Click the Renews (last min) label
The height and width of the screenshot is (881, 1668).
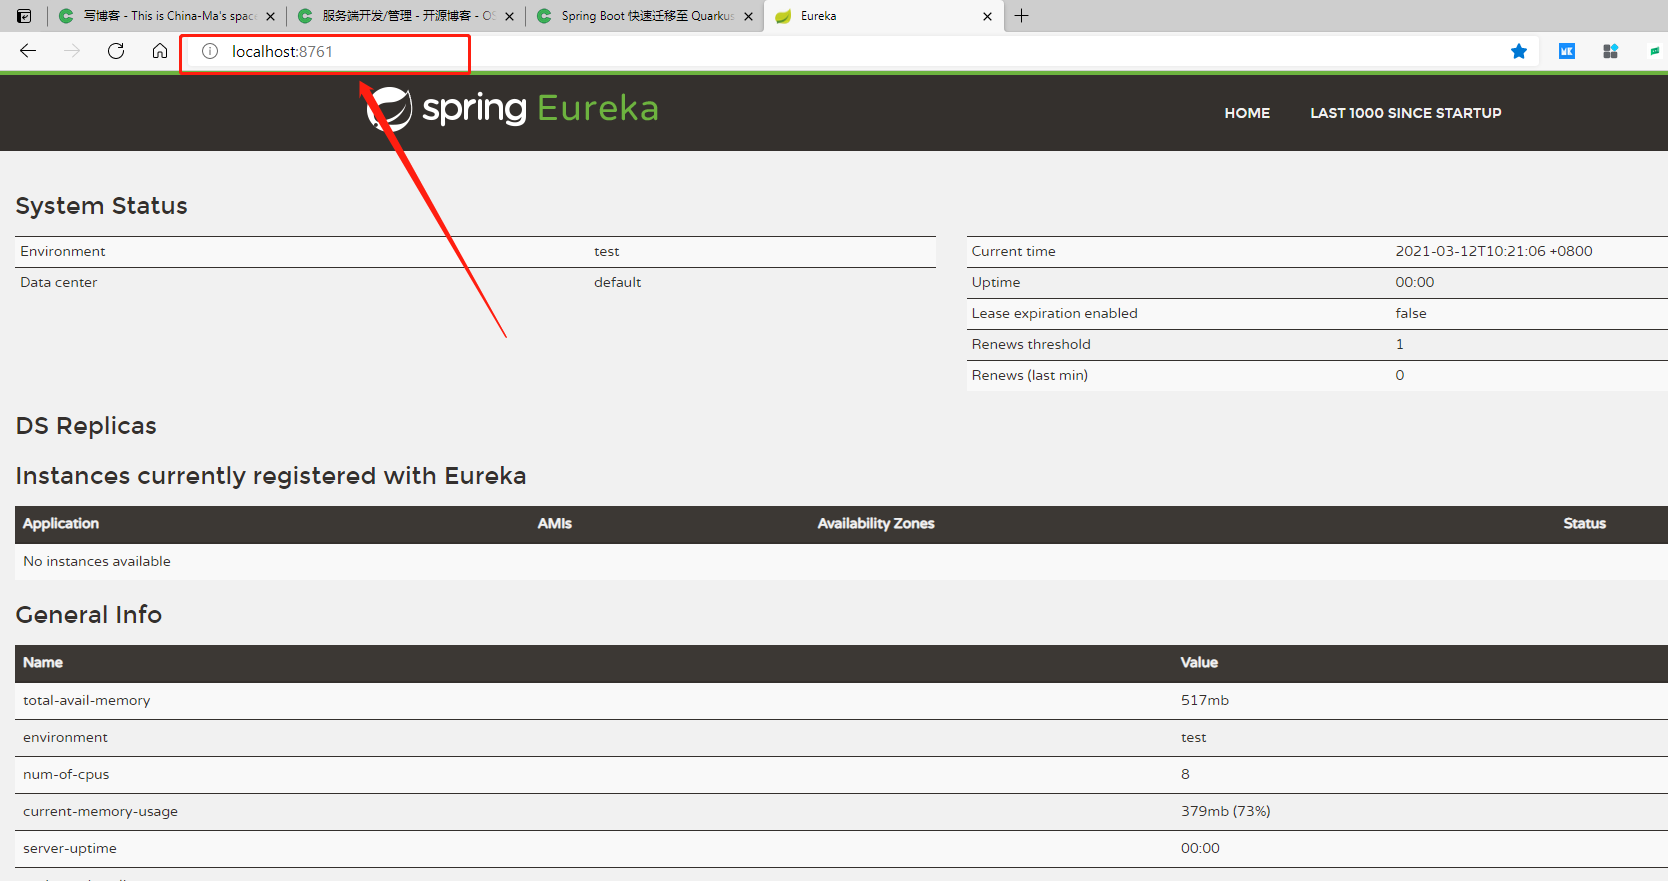pos(1030,375)
